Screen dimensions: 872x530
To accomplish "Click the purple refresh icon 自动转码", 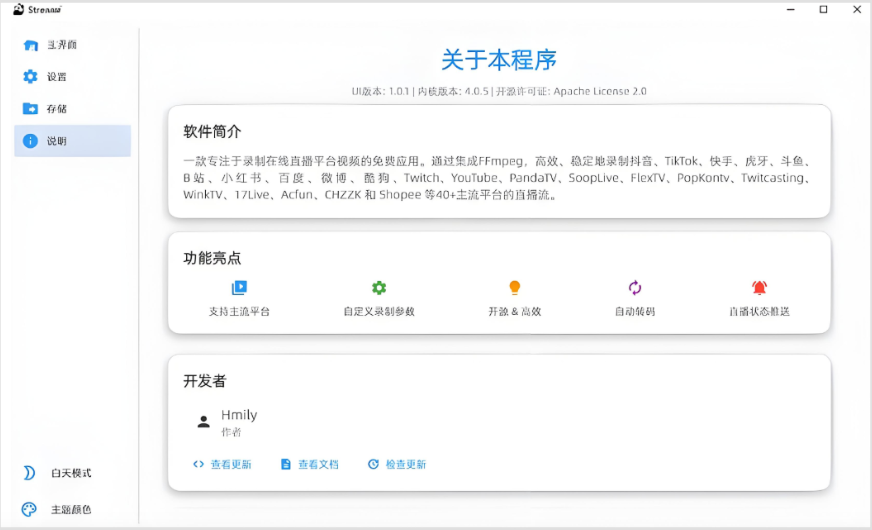I will pyautogui.click(x=635, y=288).
